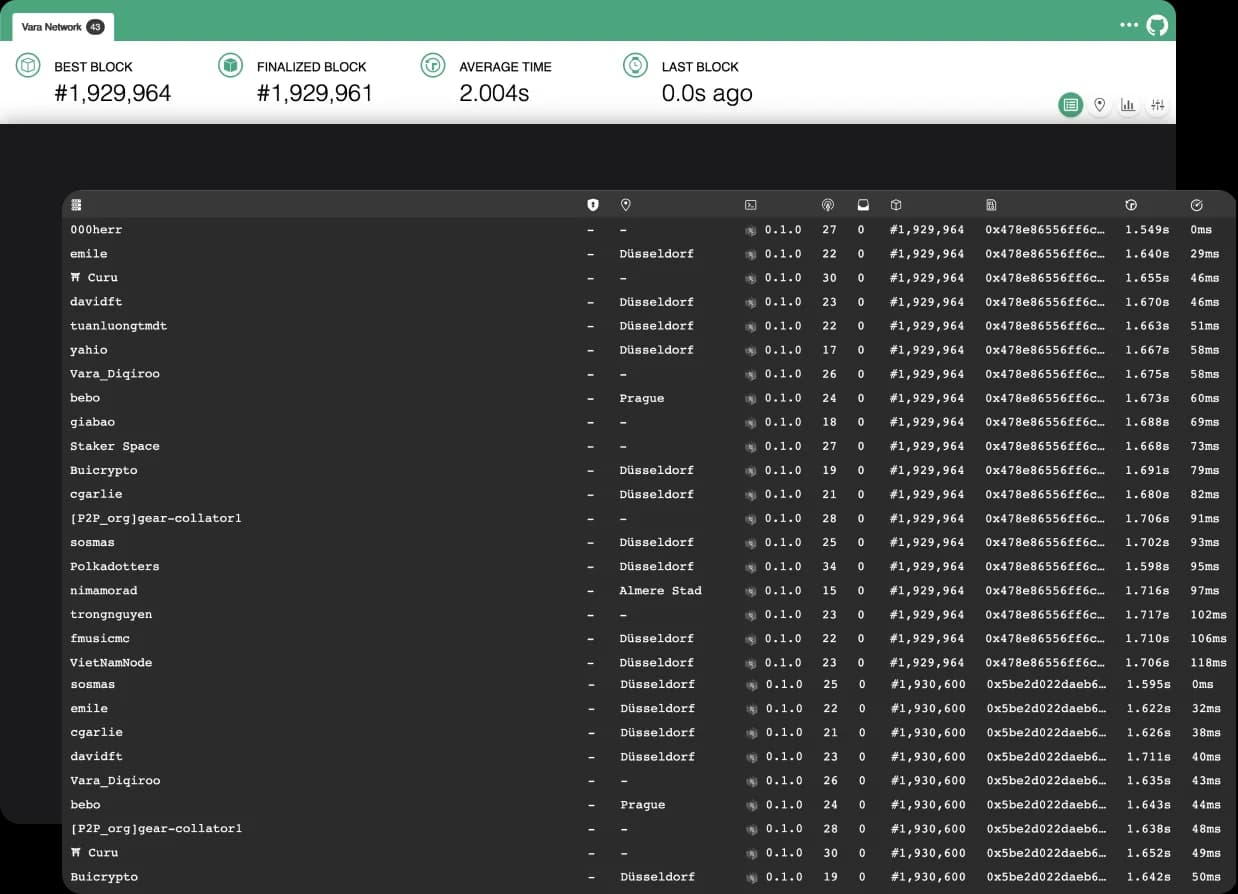
Task: Sort by transactions in queue icon
Action: (863, 205)
